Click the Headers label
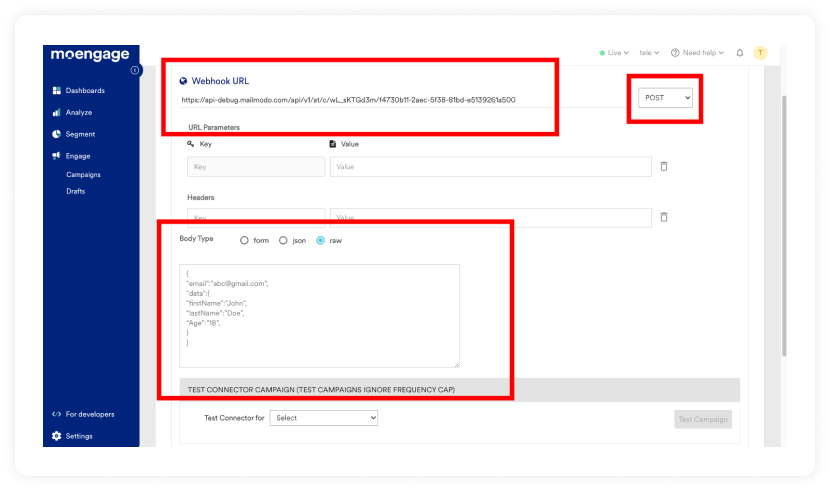This screenshot has height=491, width=830. pyautogui.click(x=201, y=197)
